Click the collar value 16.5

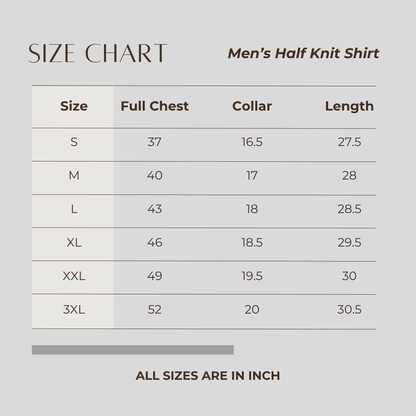coord(252,142)
